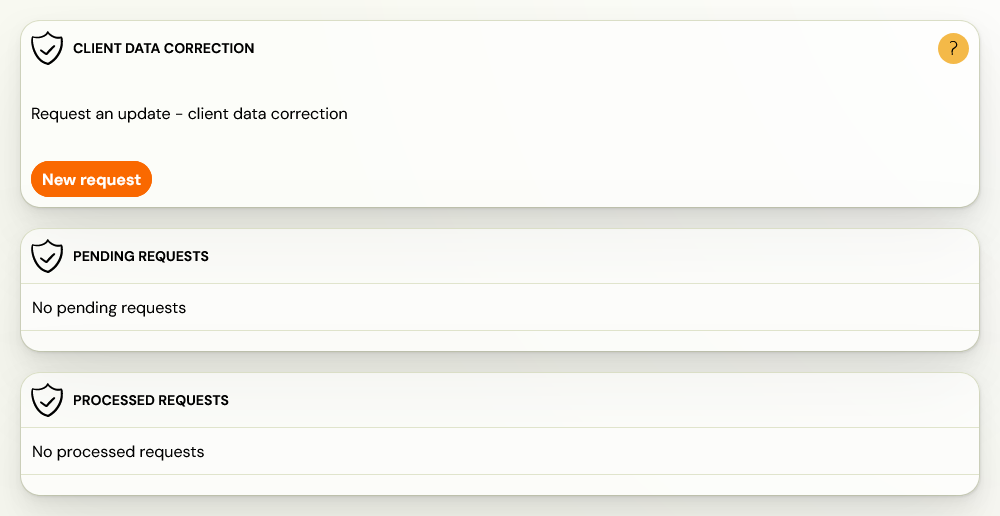Screen dimensions: 1000x516
Task: Select the "No processed requests" row
Action: 500,452
